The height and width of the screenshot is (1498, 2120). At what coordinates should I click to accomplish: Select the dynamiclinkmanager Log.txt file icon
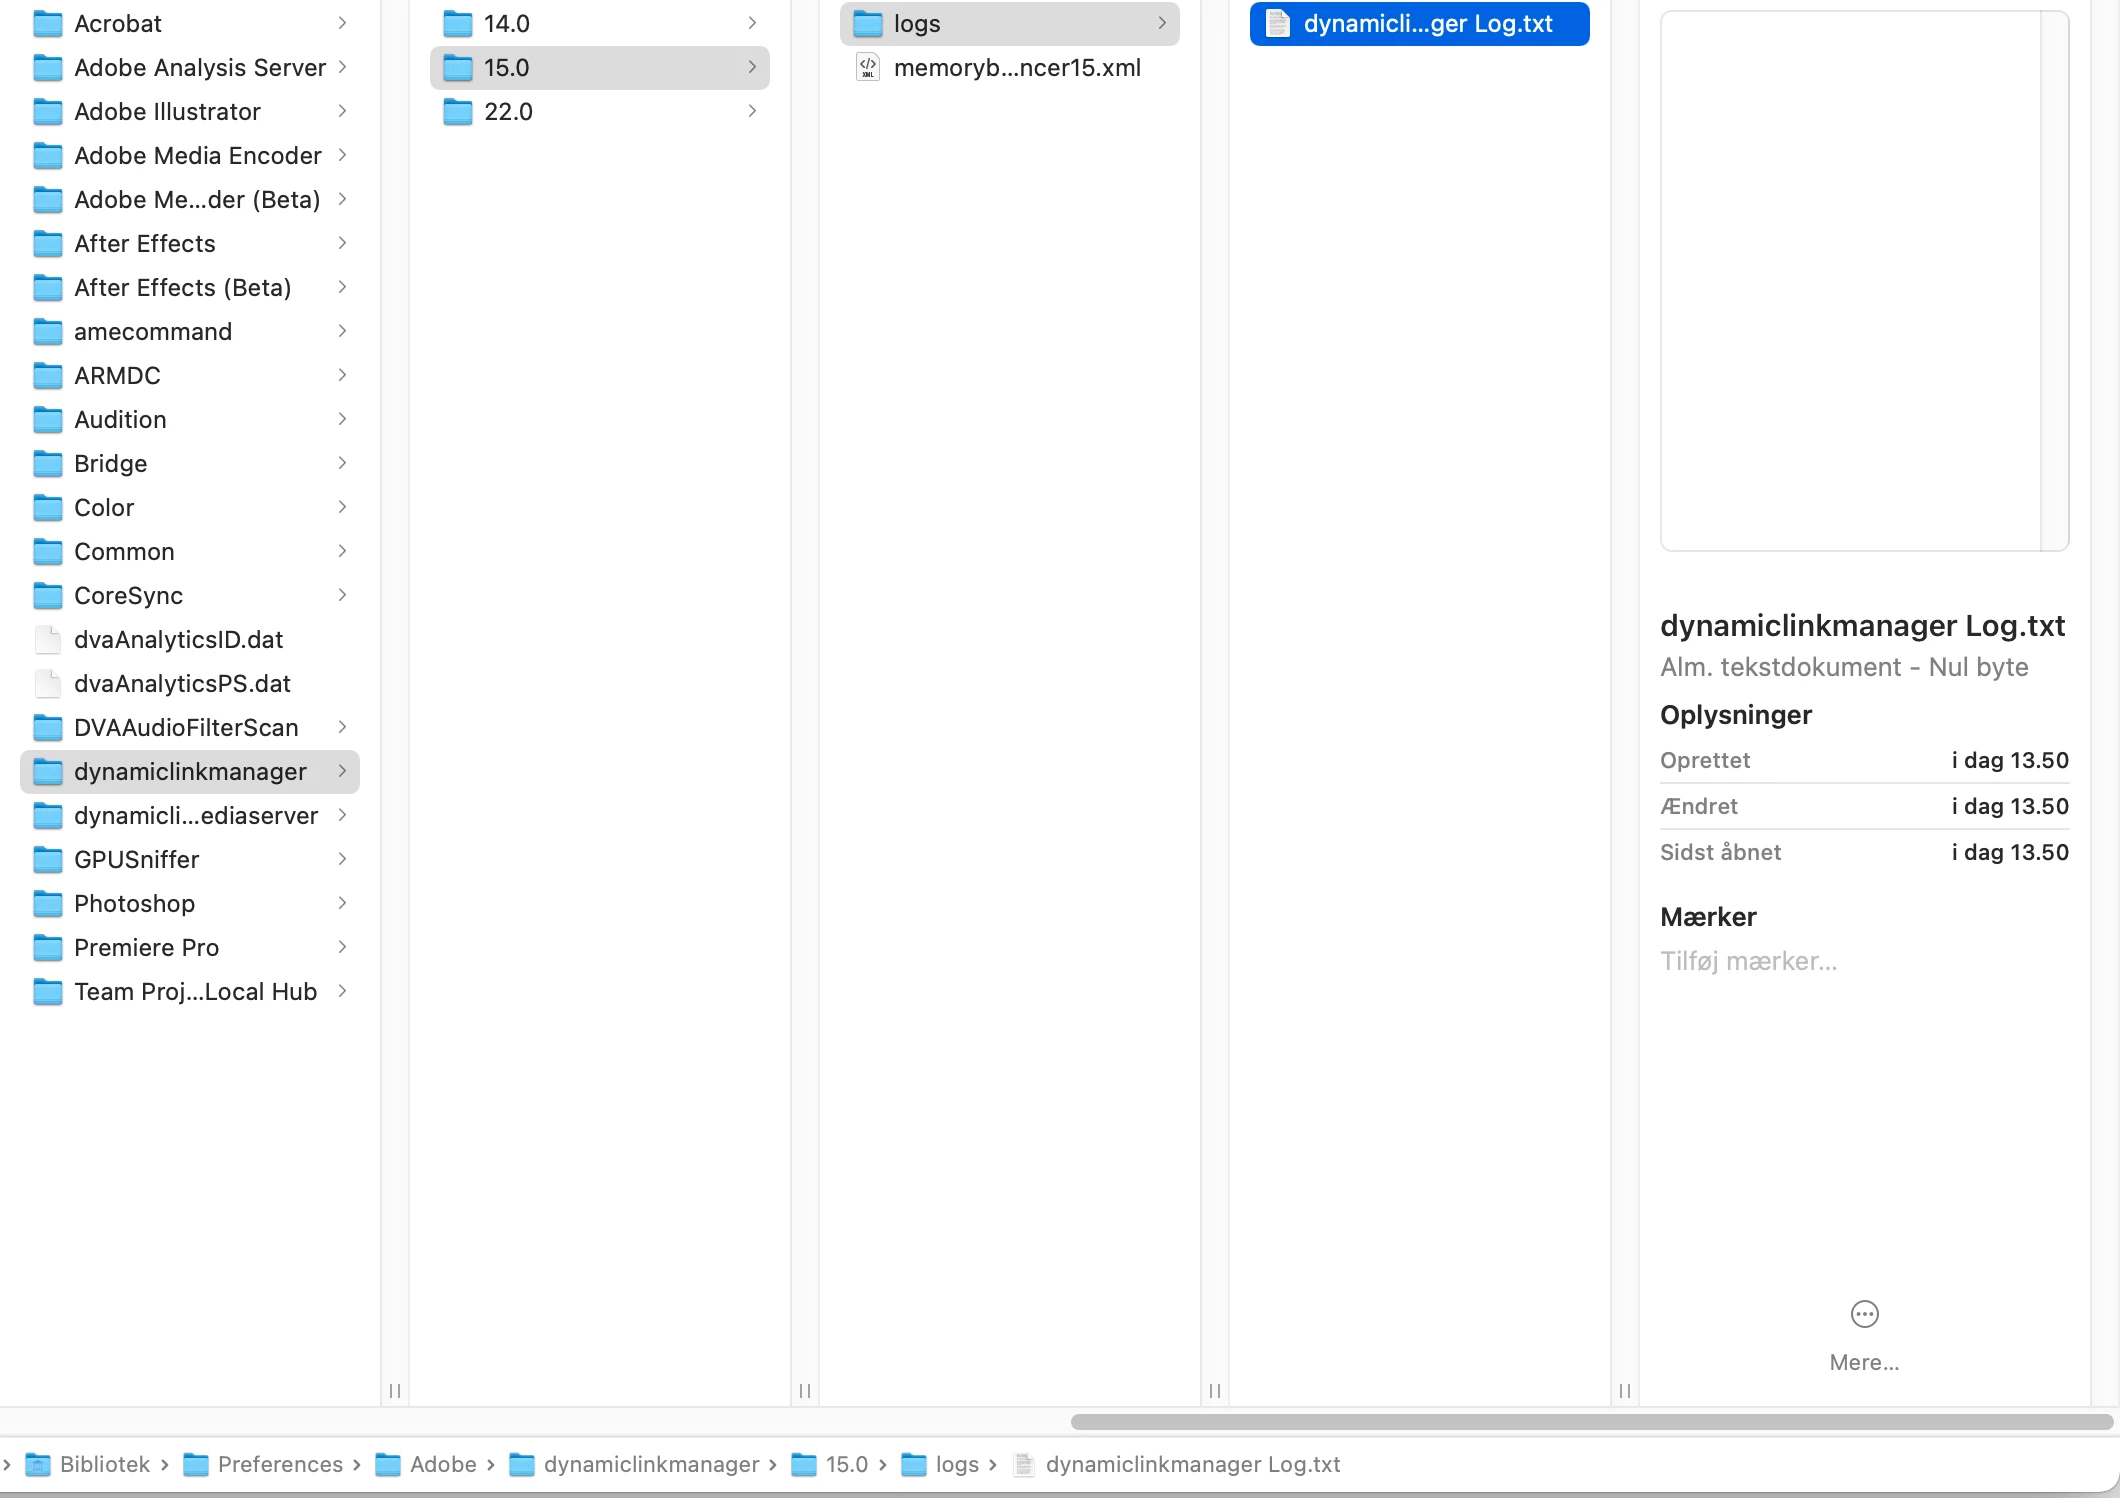click(1277, 24)
